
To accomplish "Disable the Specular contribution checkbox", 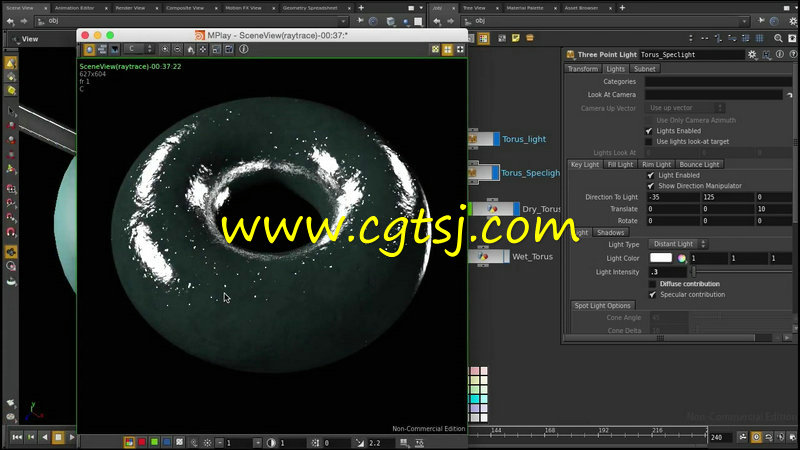I will click(652, 294).
